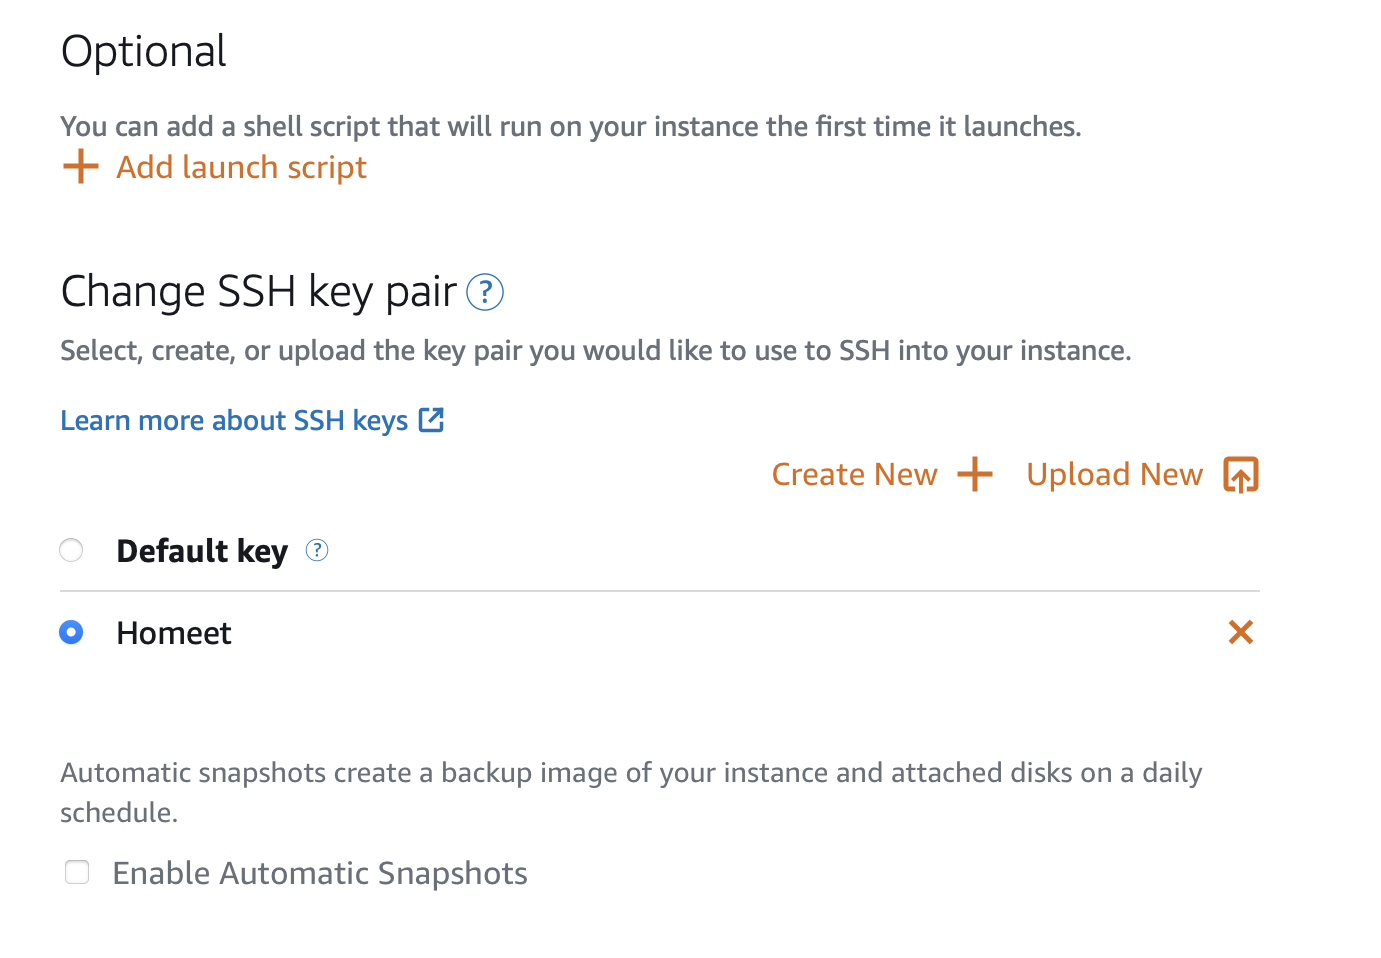The height and width of the screenshot is (958, 1381).
Task: Open help icon next to Change SSH key pair
Action: pos(485,293)
